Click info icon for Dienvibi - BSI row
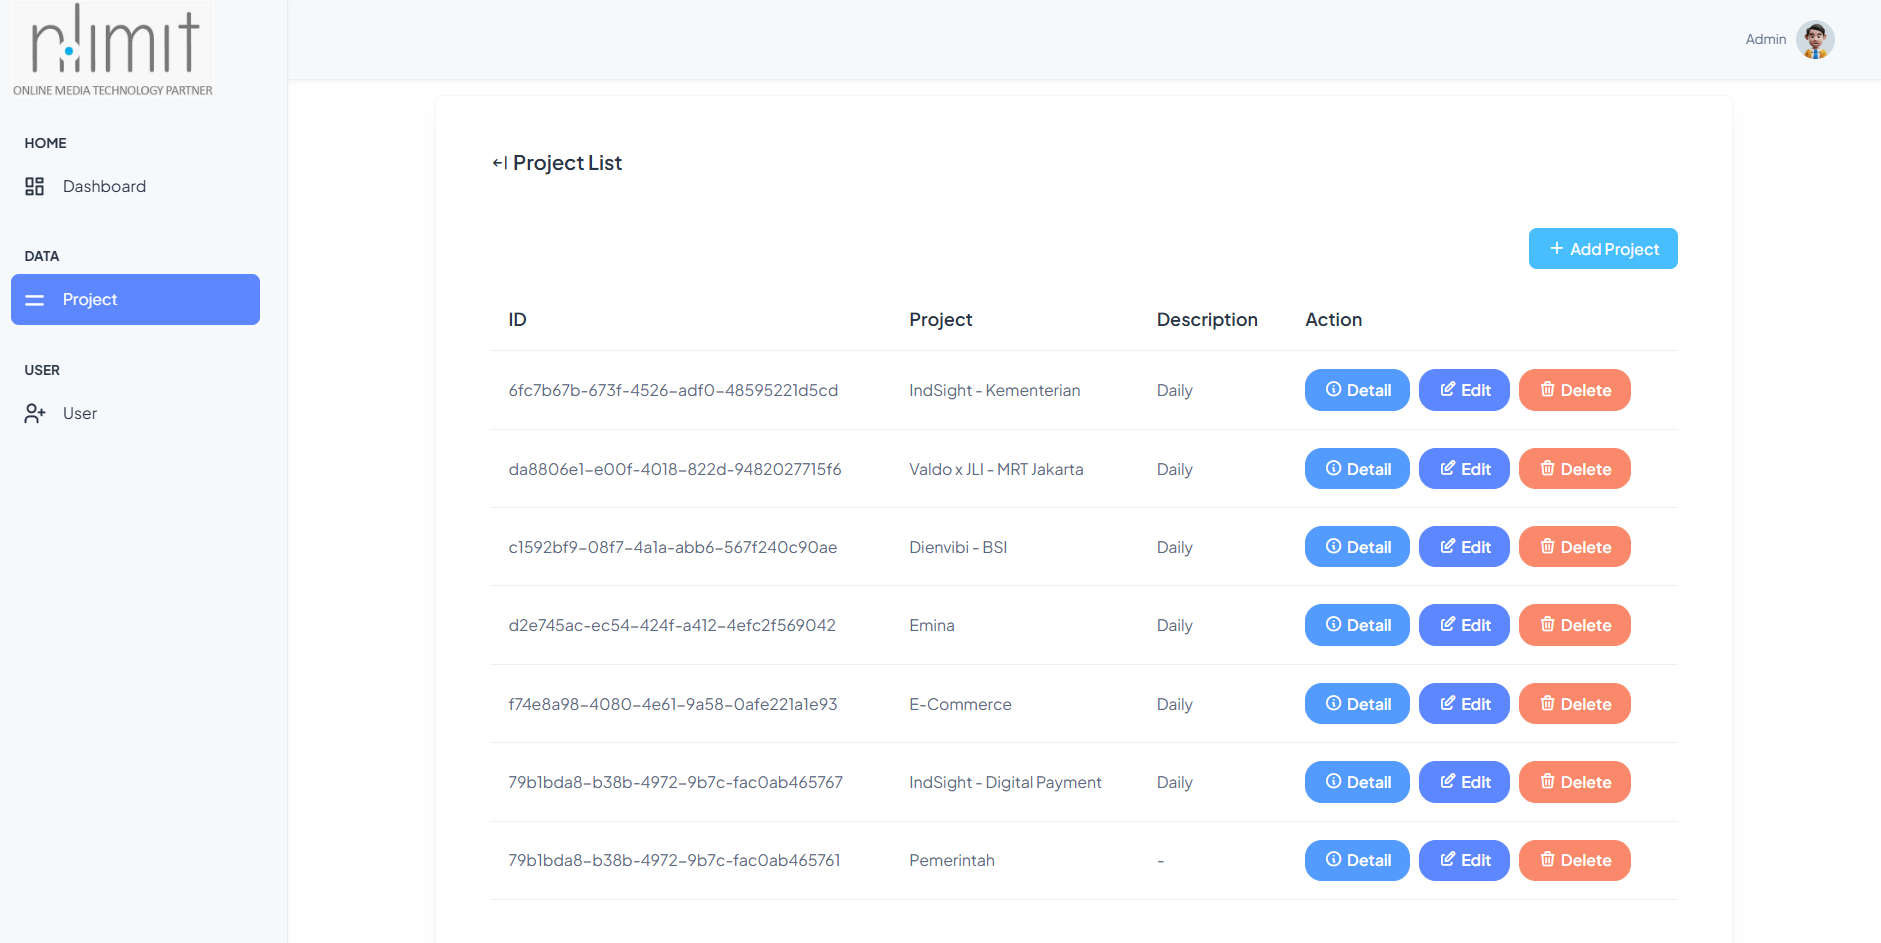The width and height of the screenshot is (1881, 943). pyautogui.click(x=1333, y=547)
